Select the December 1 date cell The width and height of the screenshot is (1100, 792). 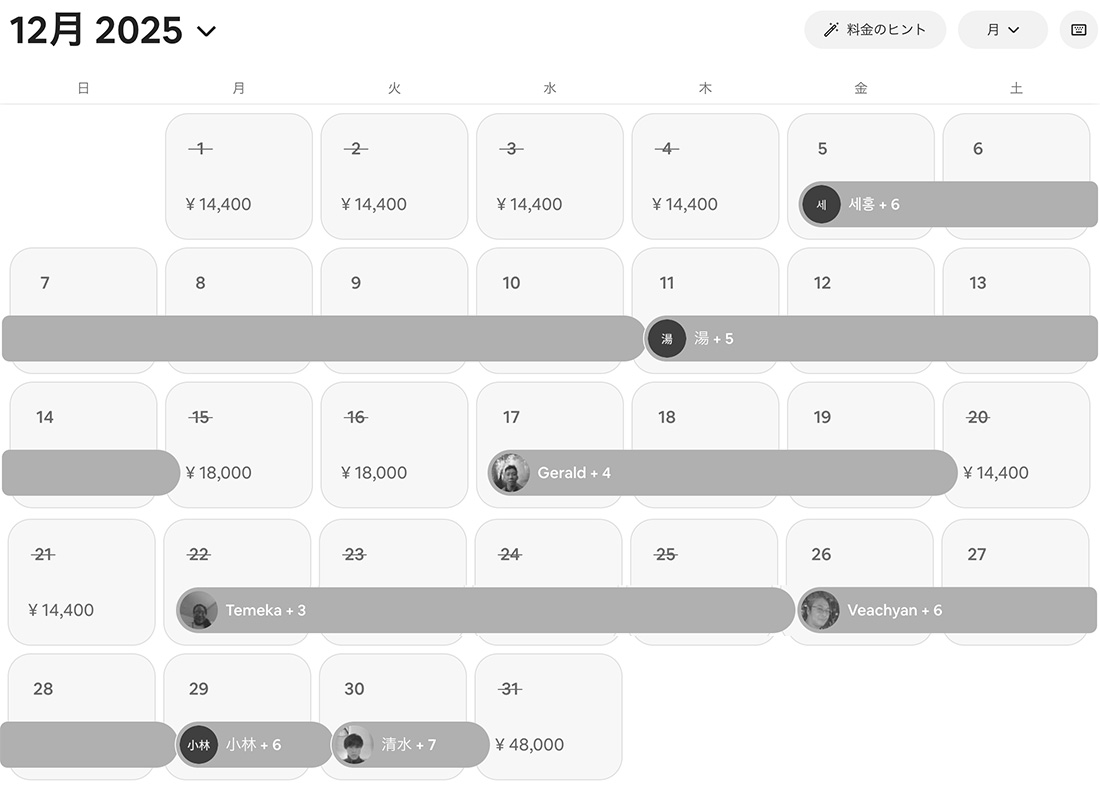[x=238, y=176]
